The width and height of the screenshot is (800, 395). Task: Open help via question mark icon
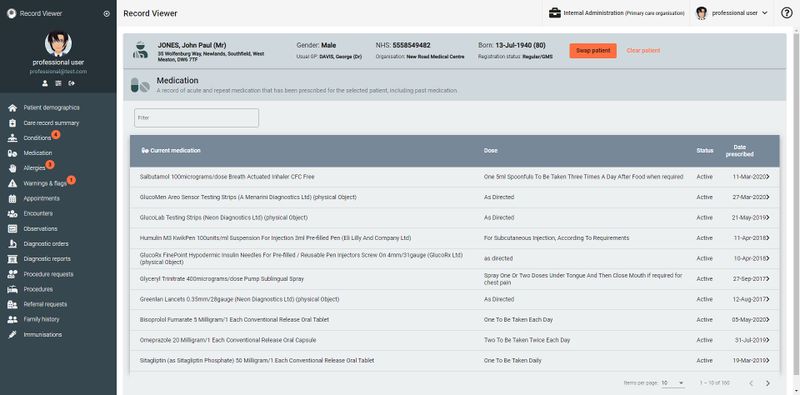point(787,13)
